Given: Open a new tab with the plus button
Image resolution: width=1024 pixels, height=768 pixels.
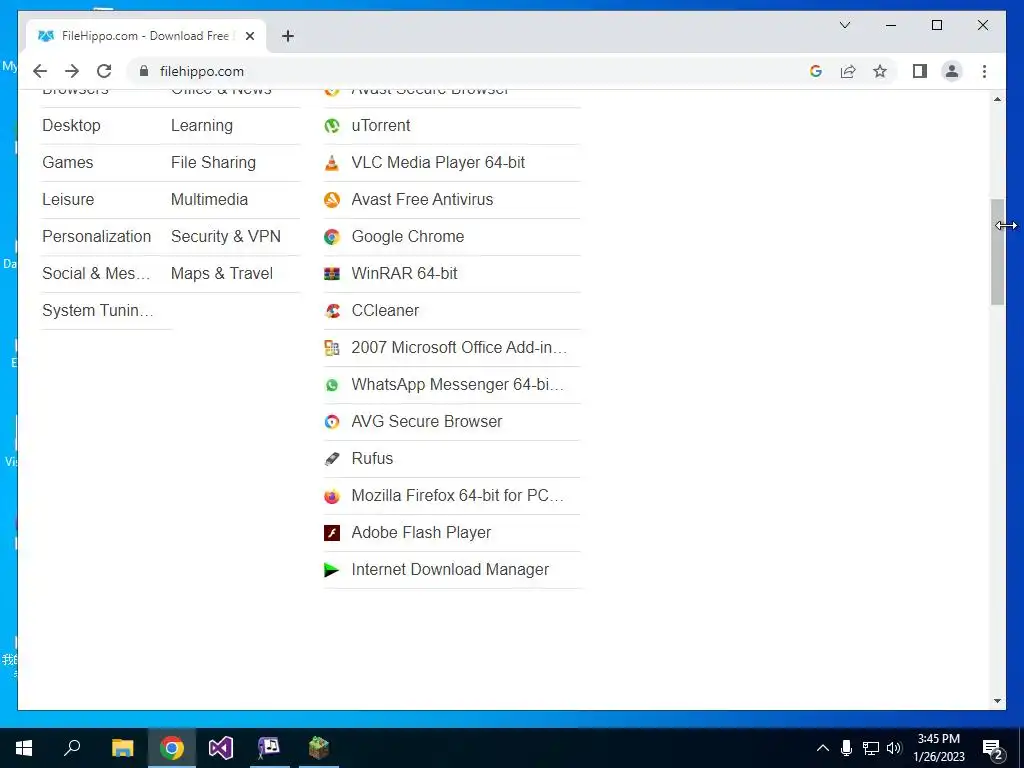Looking at the screenshot, I should tap(288, 36).
